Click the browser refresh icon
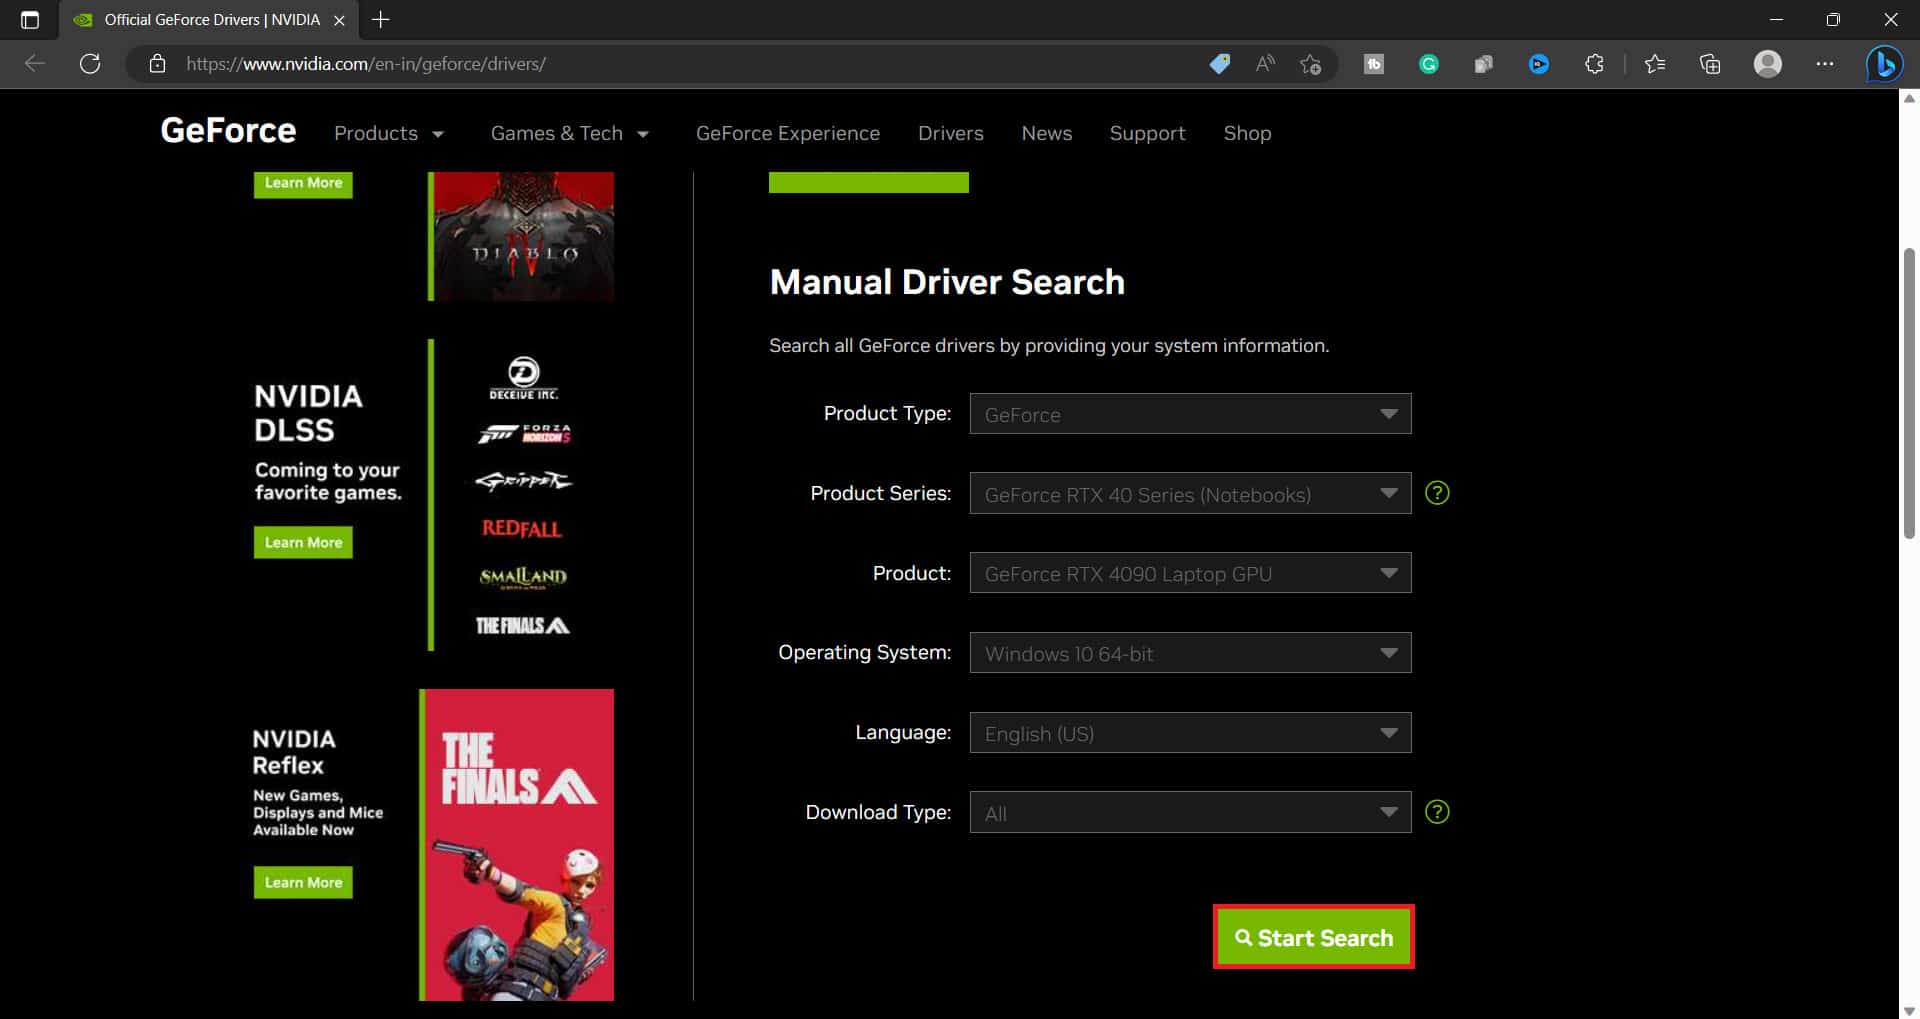This screenshot has width=1920, height=1019. (90, 64)
